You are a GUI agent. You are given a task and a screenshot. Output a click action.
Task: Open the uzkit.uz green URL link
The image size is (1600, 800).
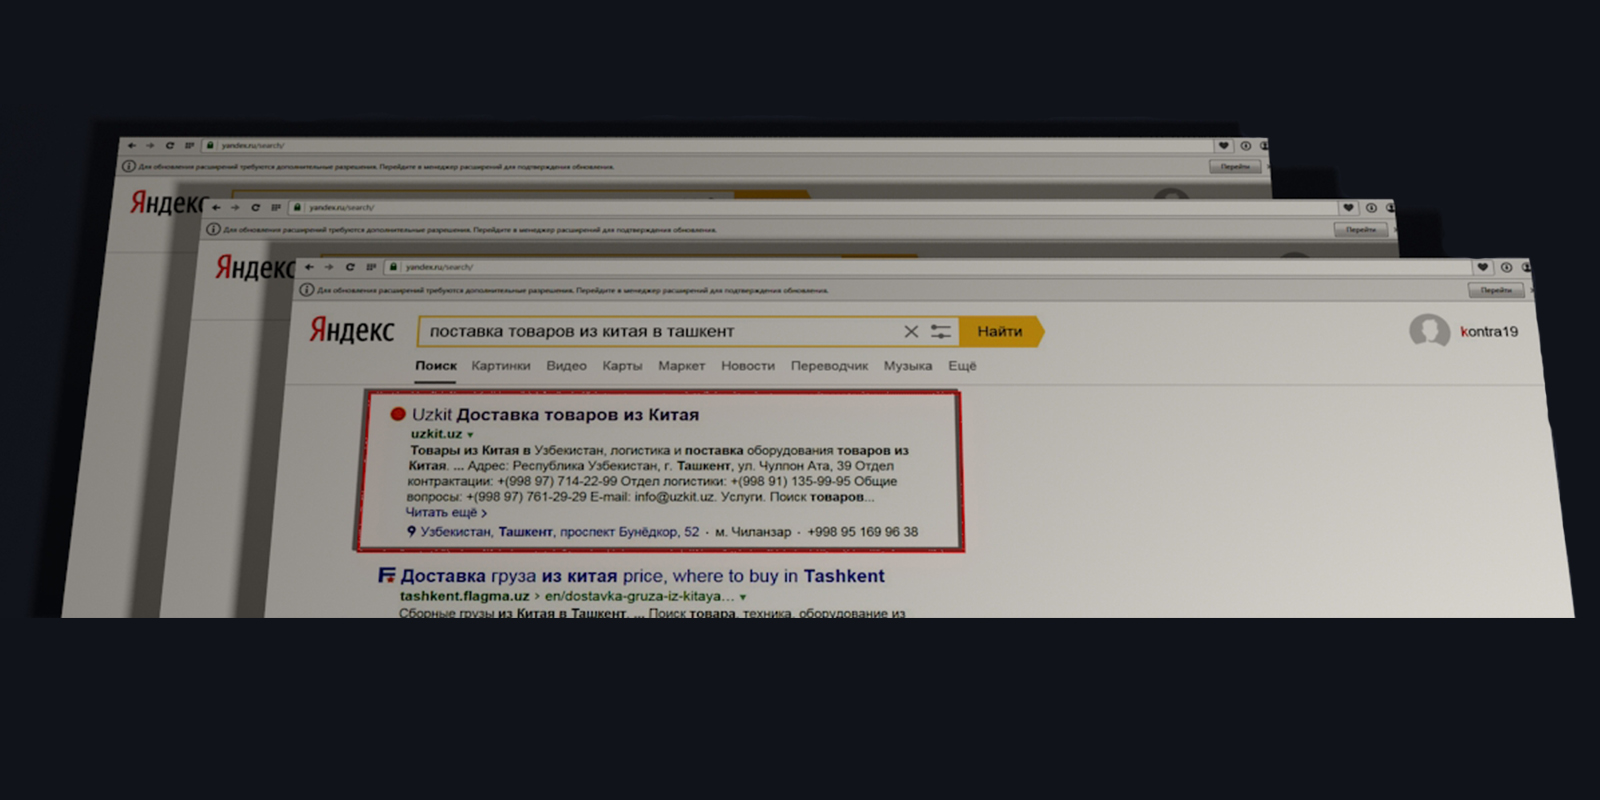pyautogui.click(x=436, y=434)
